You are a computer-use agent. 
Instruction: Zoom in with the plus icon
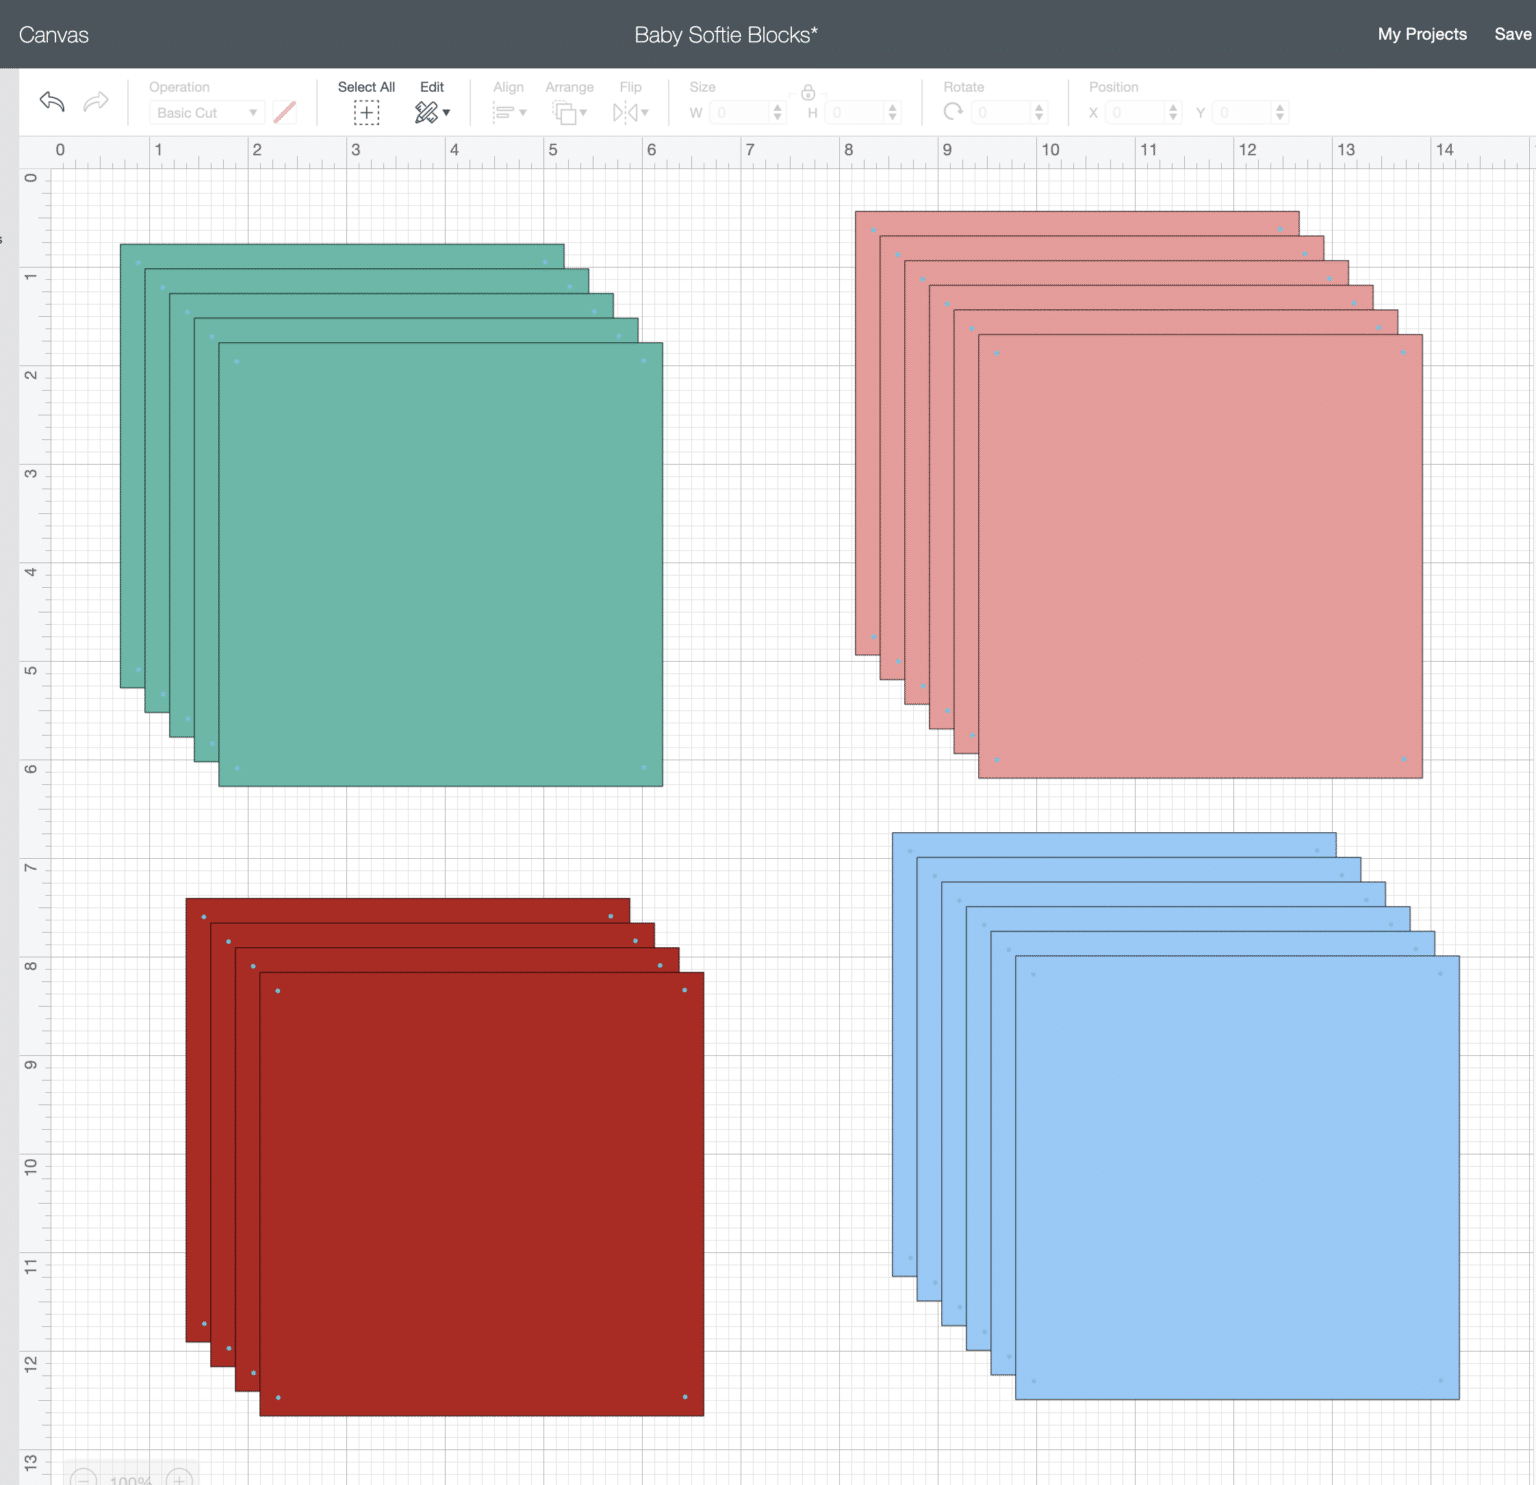(x=180, y=1477)
